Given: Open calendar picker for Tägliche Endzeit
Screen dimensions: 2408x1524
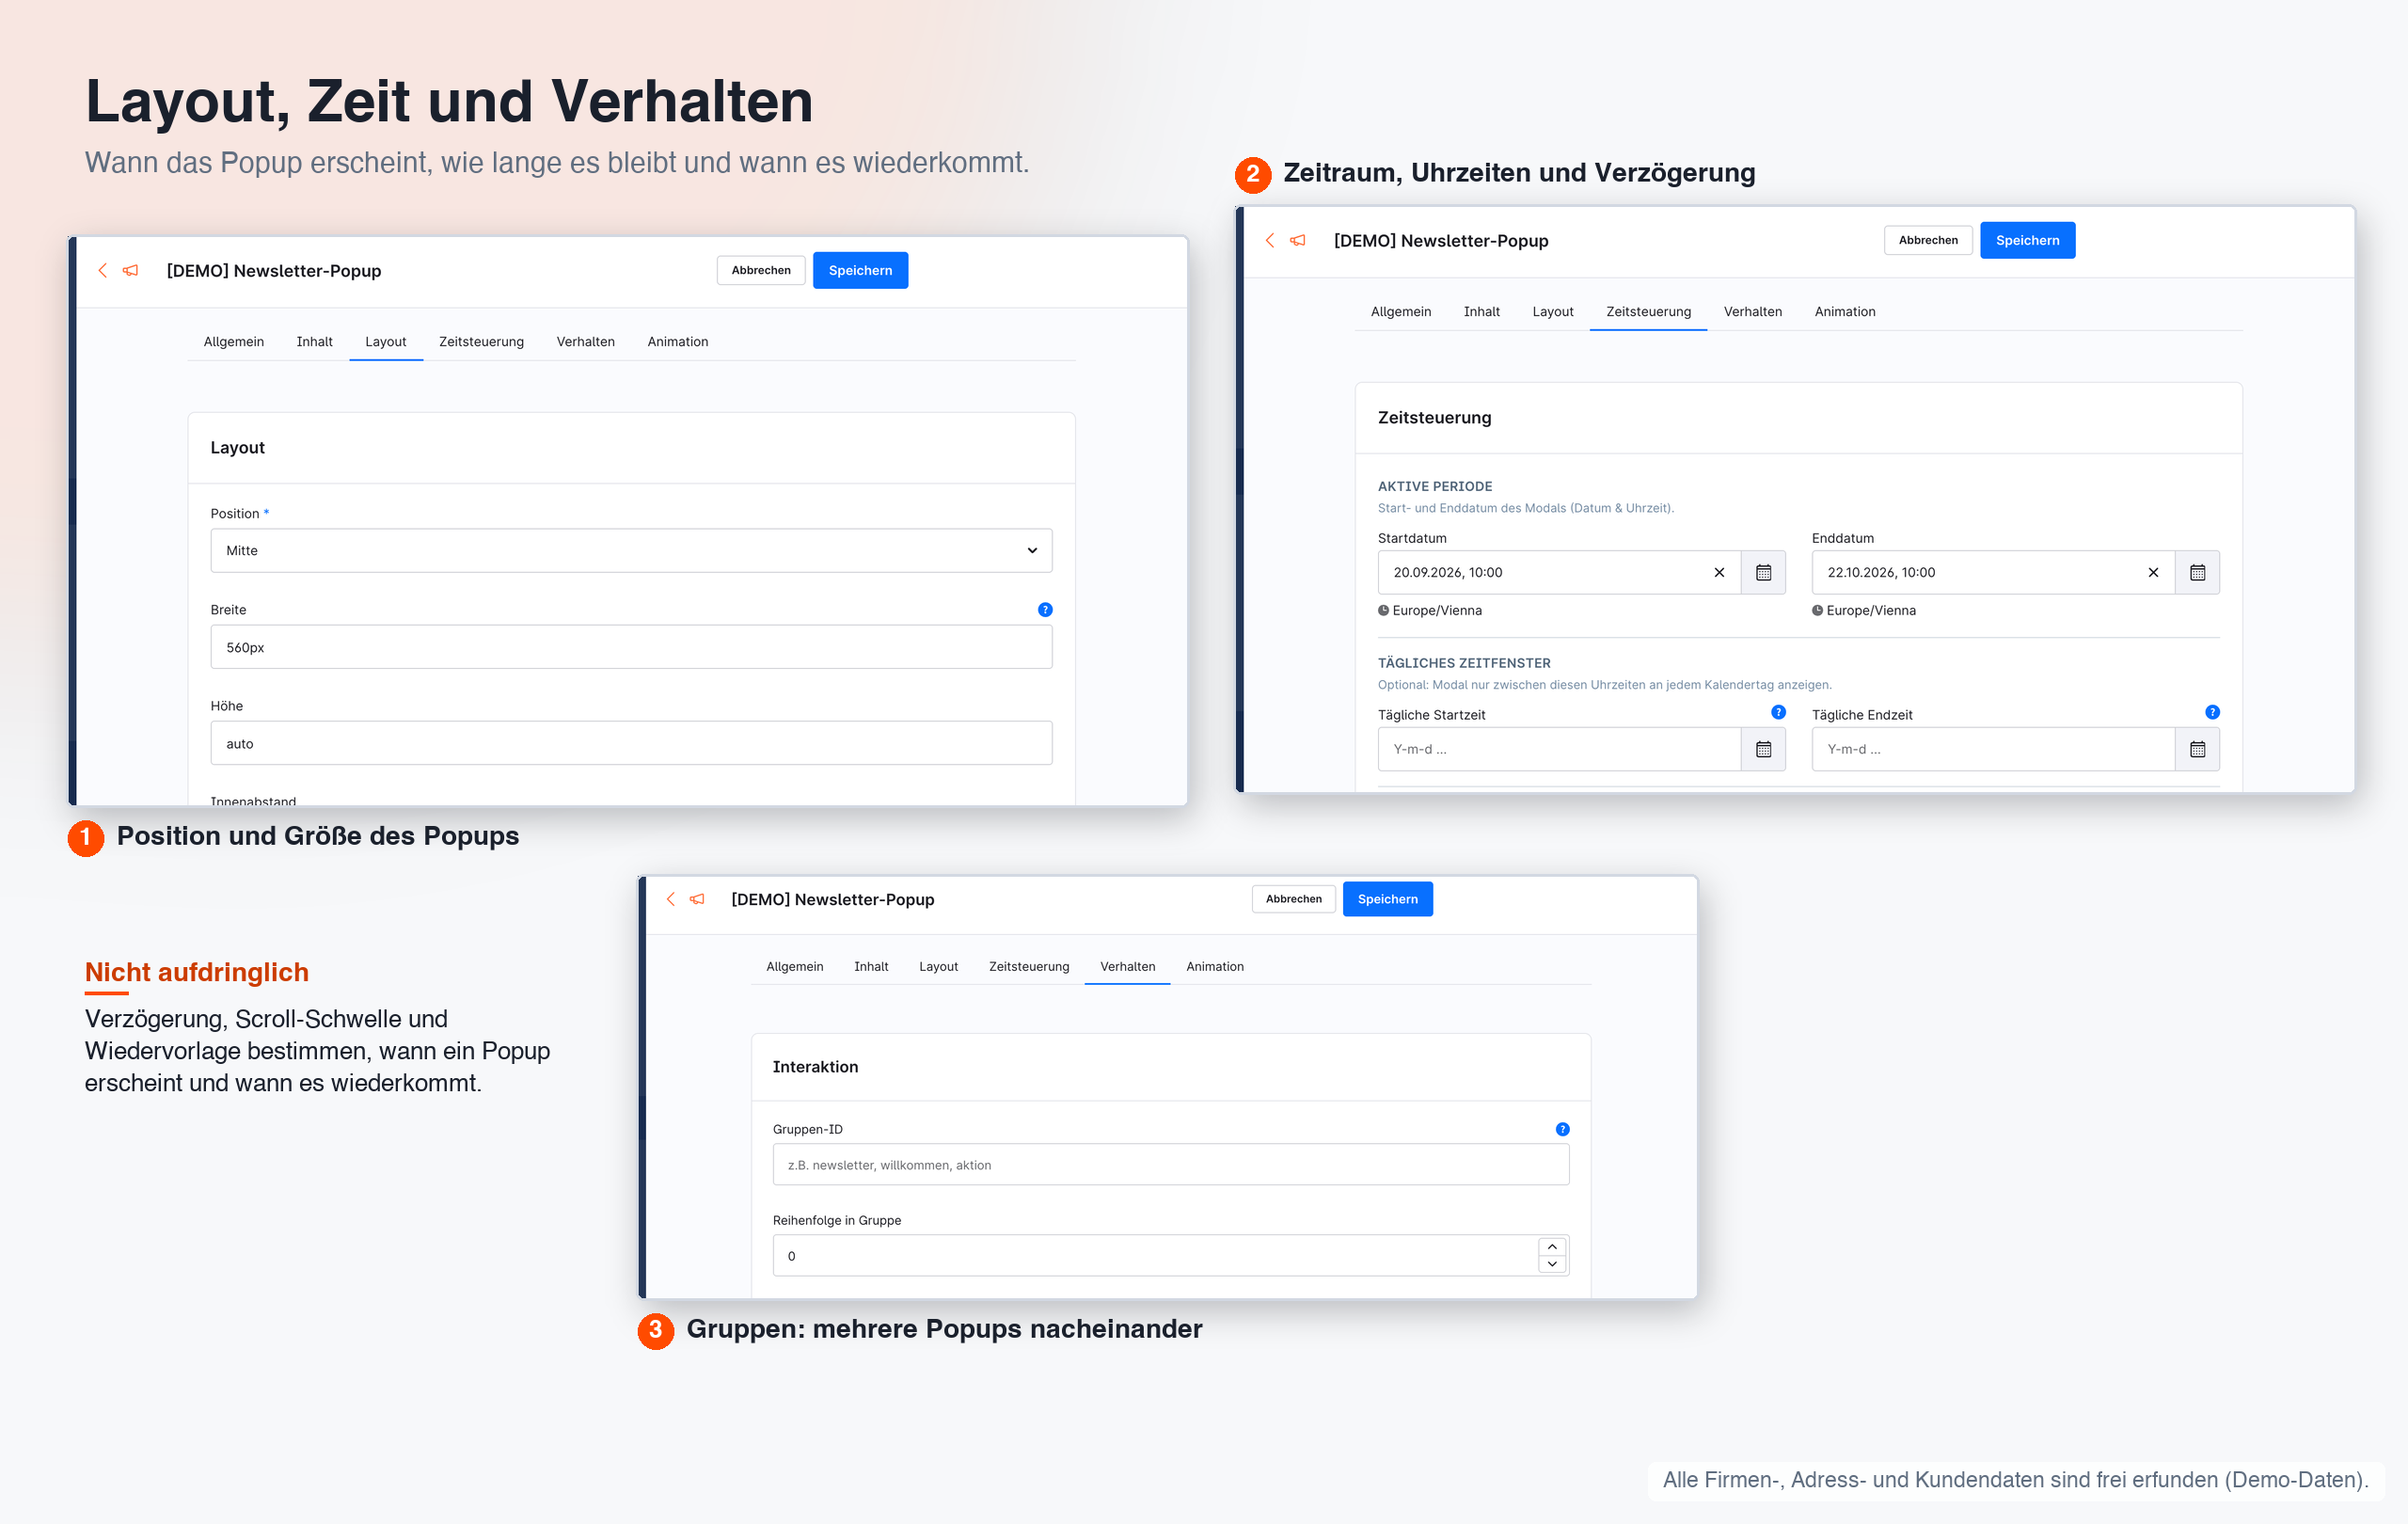Looking at the screenshot, I should (x=2198, y=749).
